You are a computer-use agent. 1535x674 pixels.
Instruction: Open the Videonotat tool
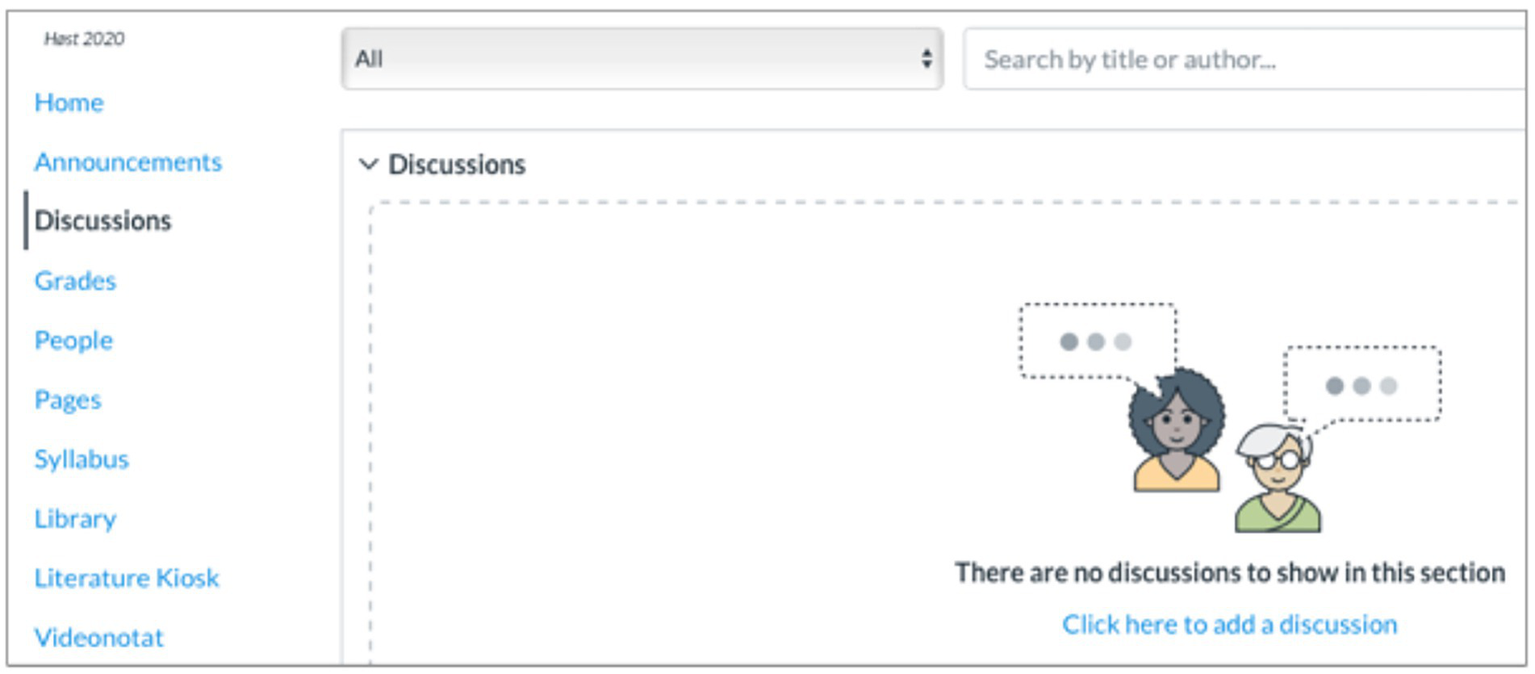99,638
